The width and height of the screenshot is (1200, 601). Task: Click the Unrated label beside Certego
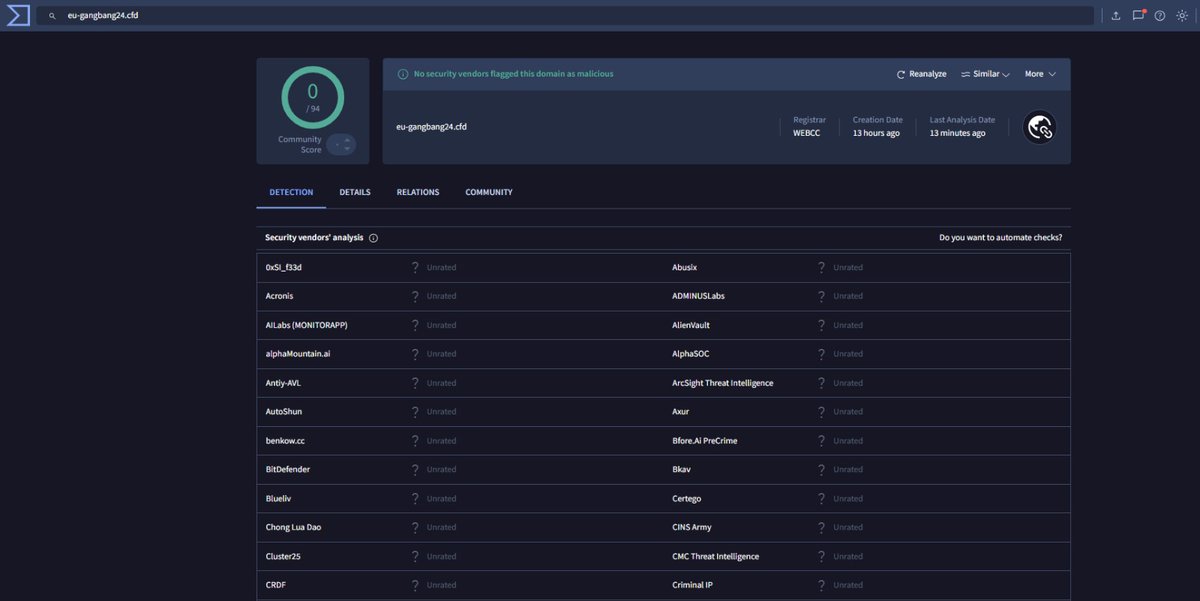(x=848, y=498)
